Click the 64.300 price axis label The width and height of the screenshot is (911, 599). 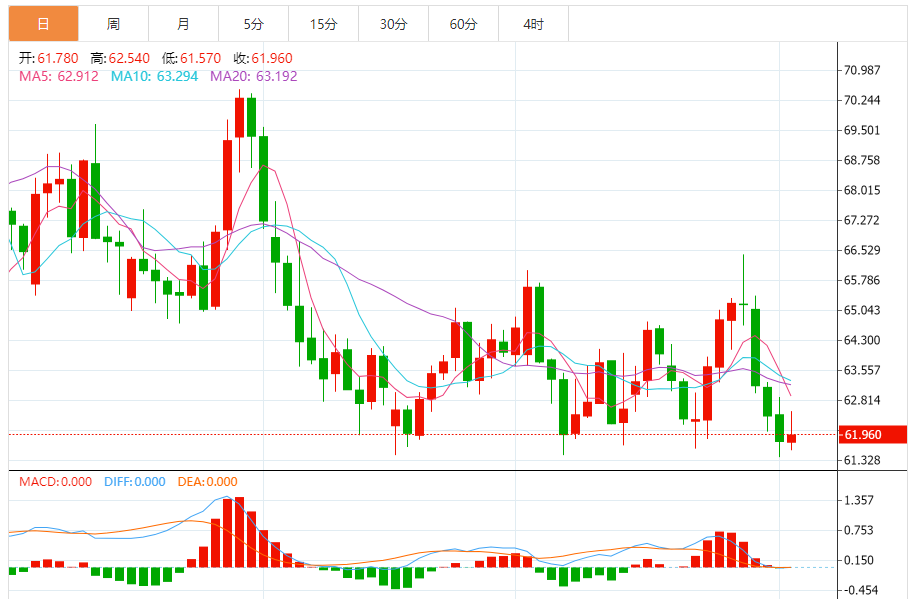(862, 340)
